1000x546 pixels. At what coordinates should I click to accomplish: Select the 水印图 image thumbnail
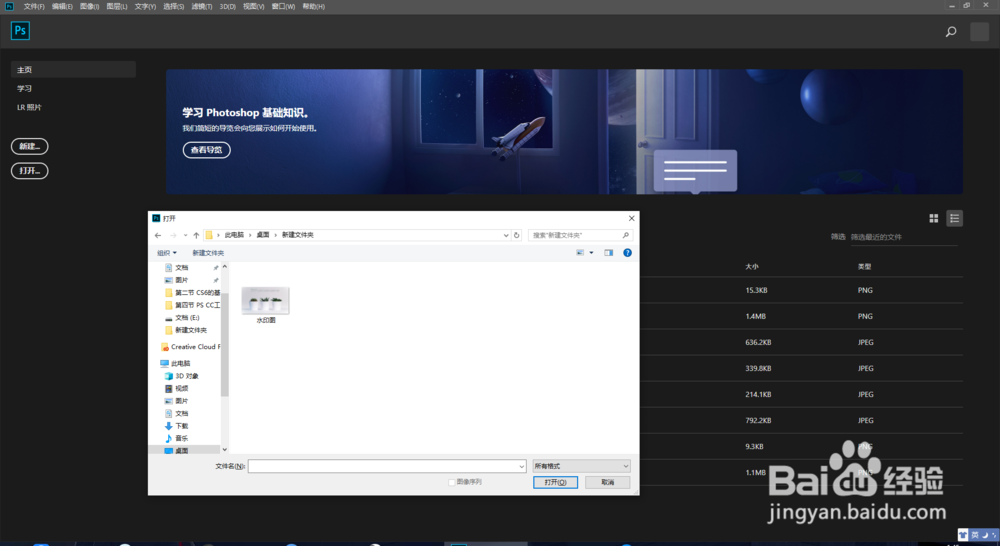pos(265,306)
